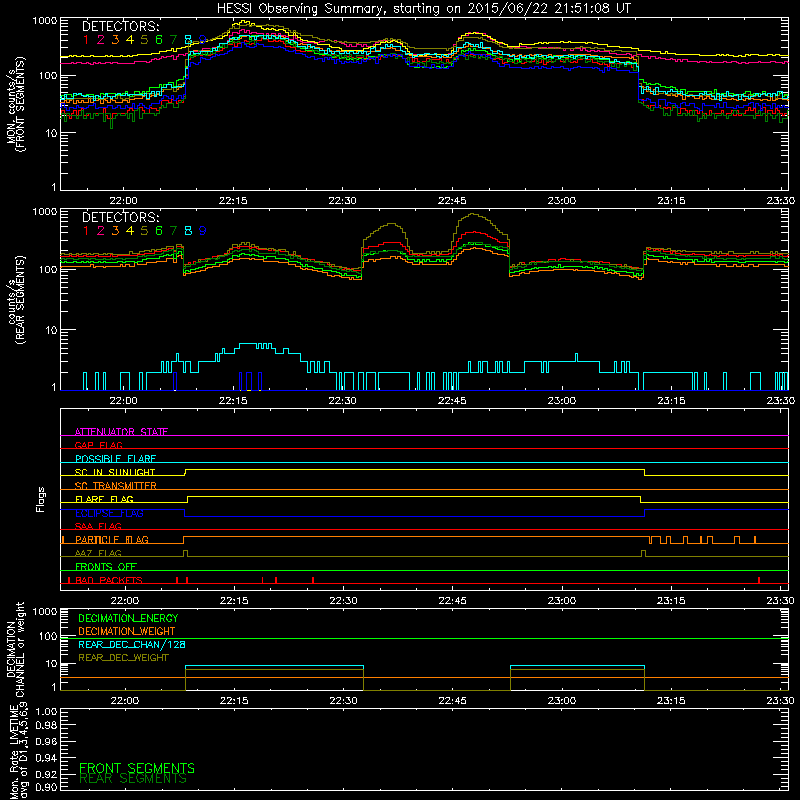Viewport: 800px width, 800px height.
Task: Select blue detector number 9 in front segments legend
Action: coord(203,39)
